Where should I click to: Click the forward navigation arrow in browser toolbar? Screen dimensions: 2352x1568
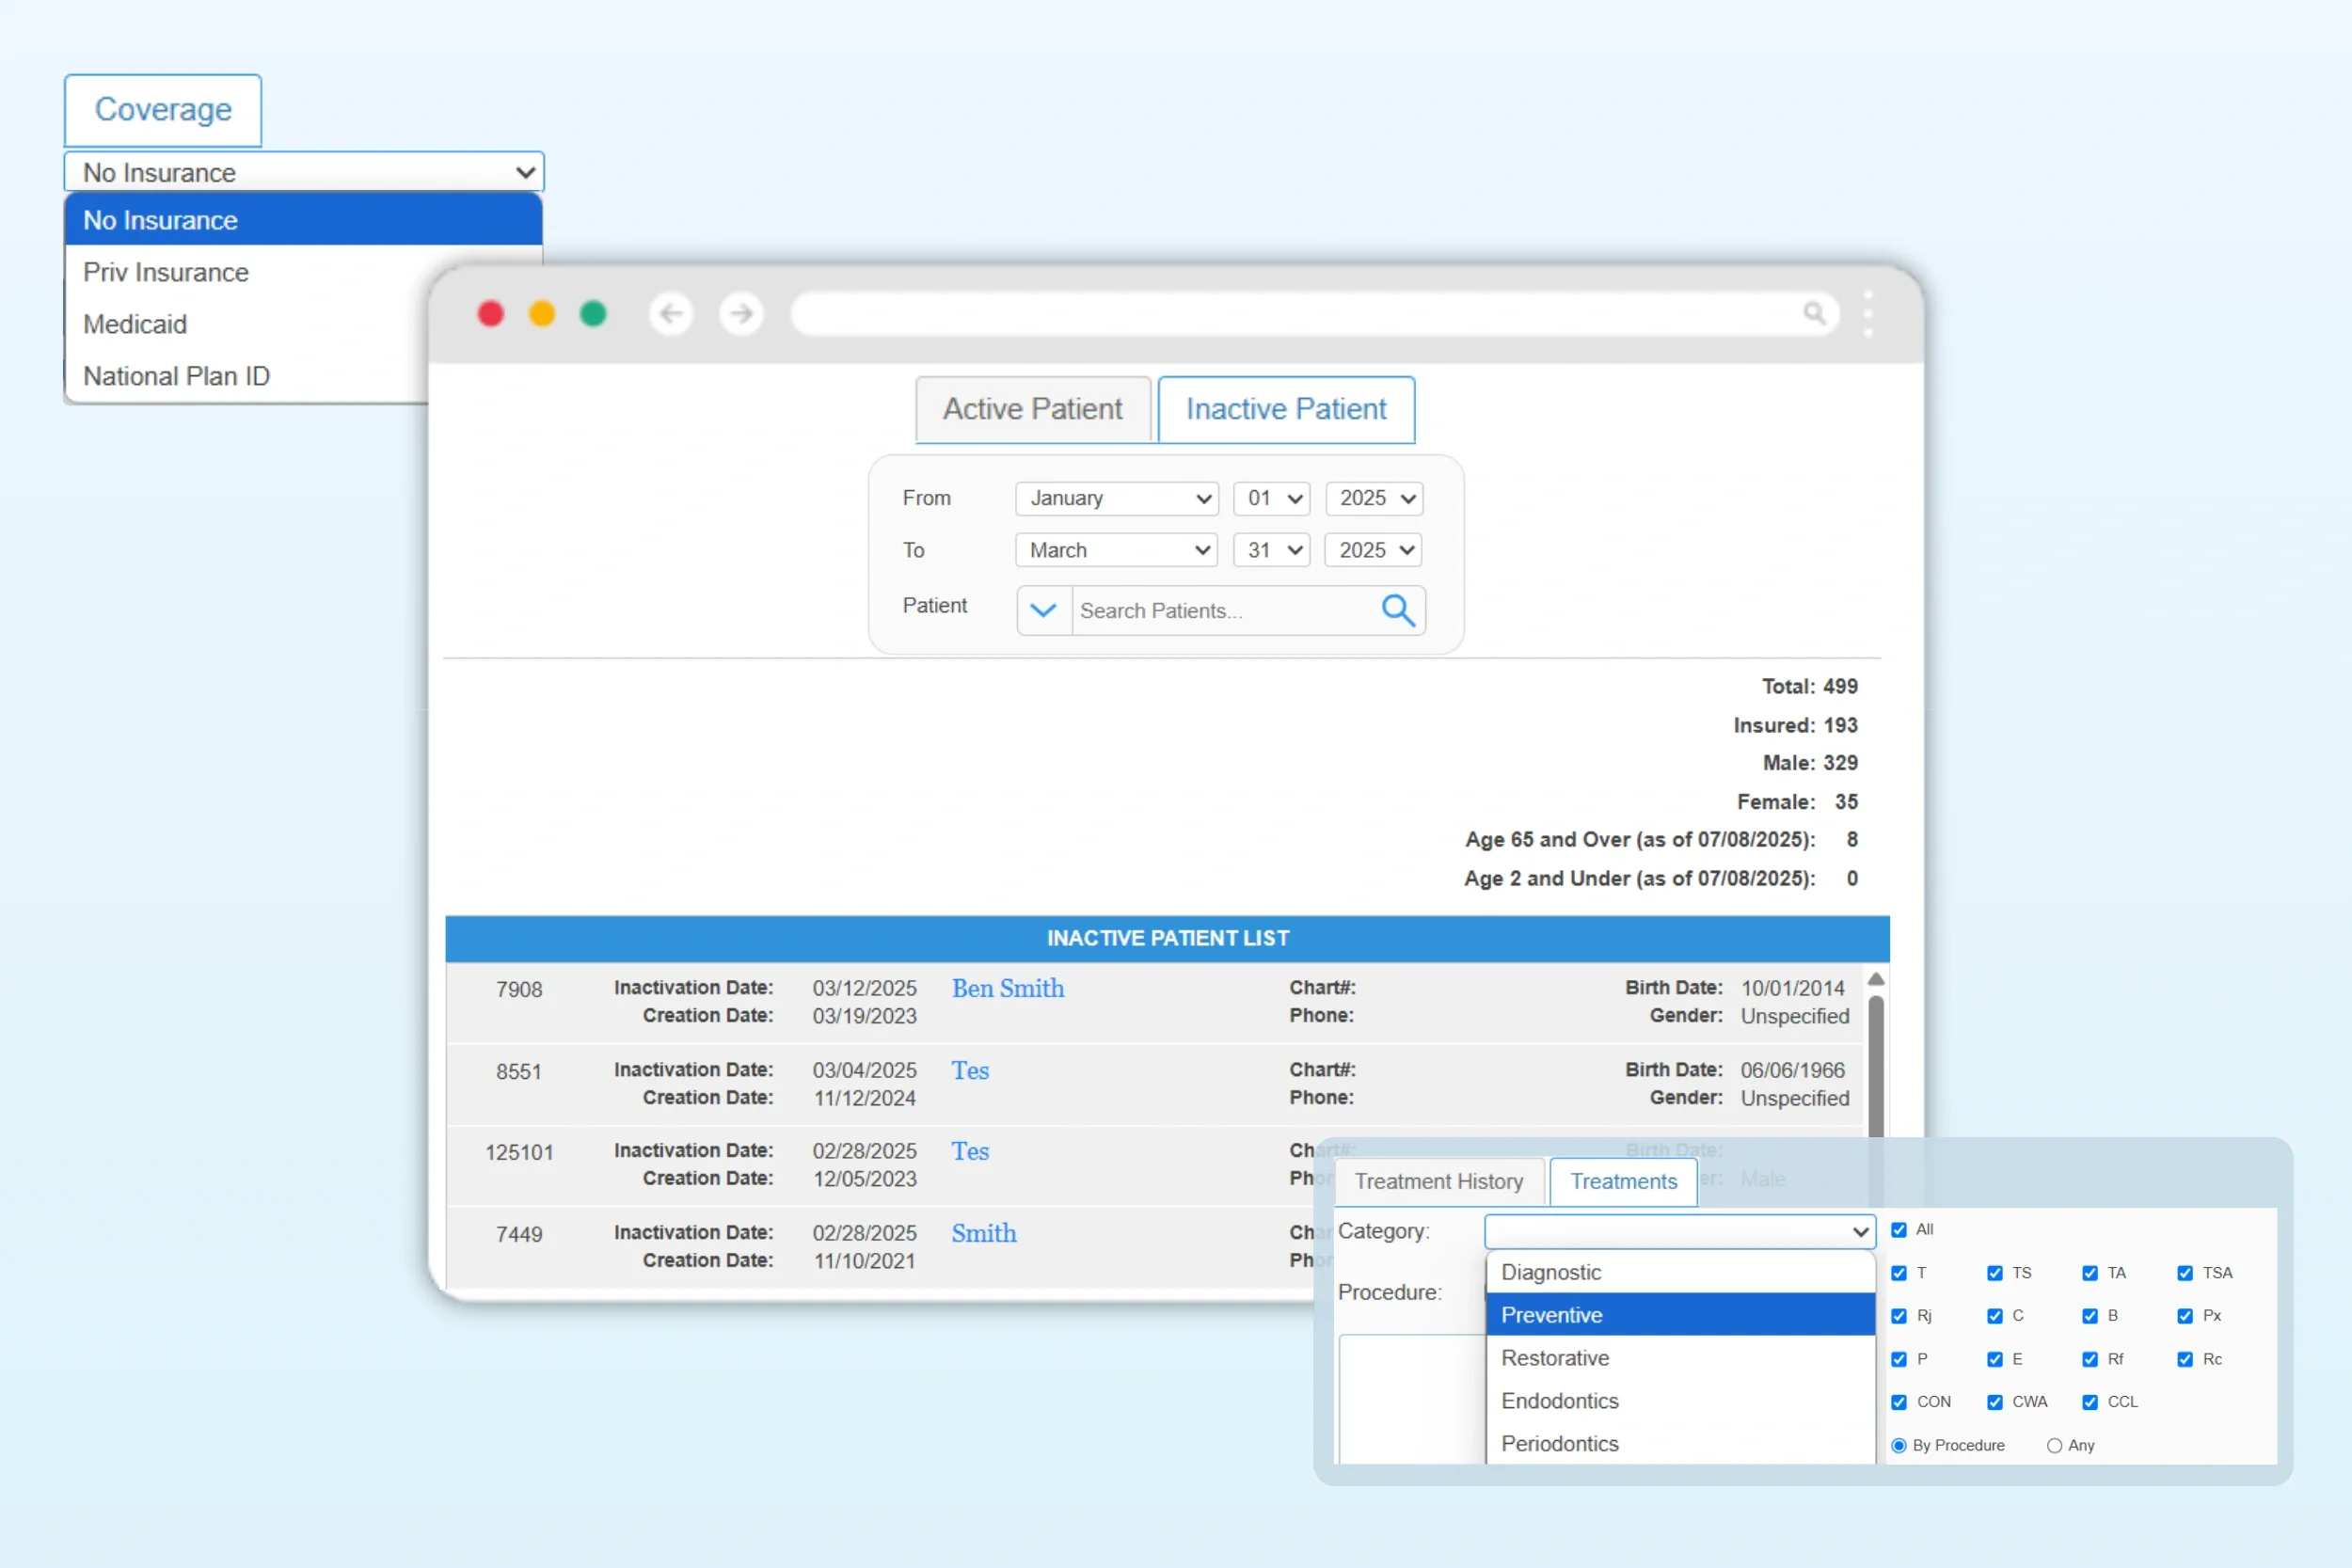click(741, 313)
